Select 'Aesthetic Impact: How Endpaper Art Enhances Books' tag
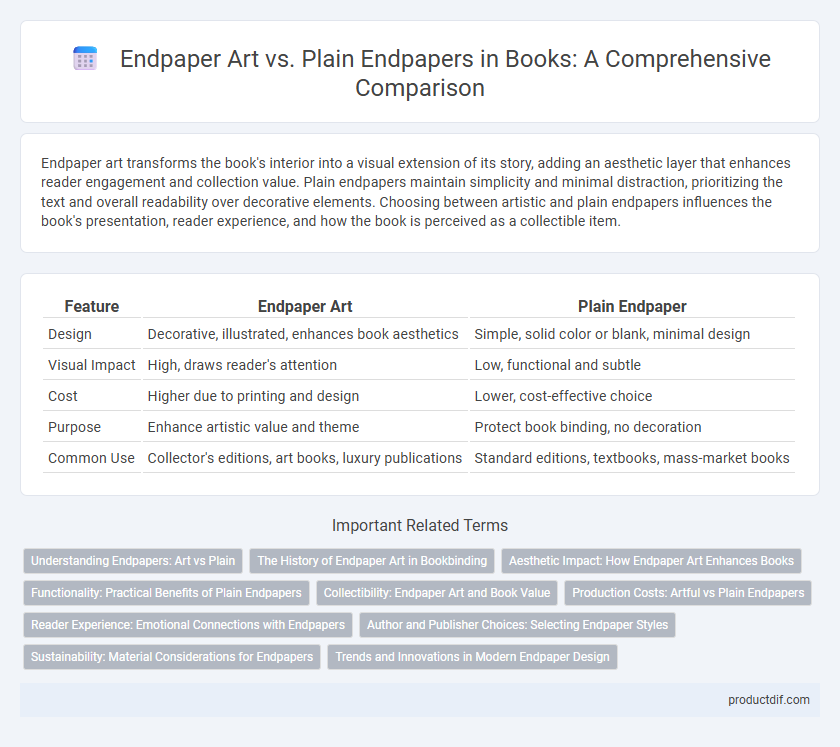This screenshot has width=840, height=747. pos(651,561)
